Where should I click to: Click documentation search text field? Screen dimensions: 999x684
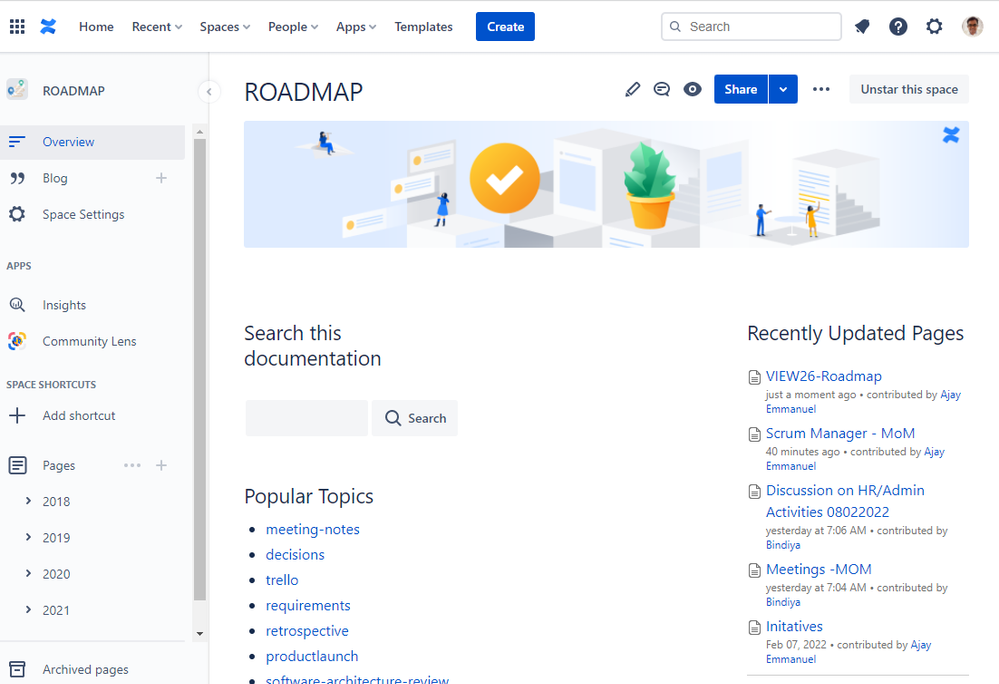[306, 418]
